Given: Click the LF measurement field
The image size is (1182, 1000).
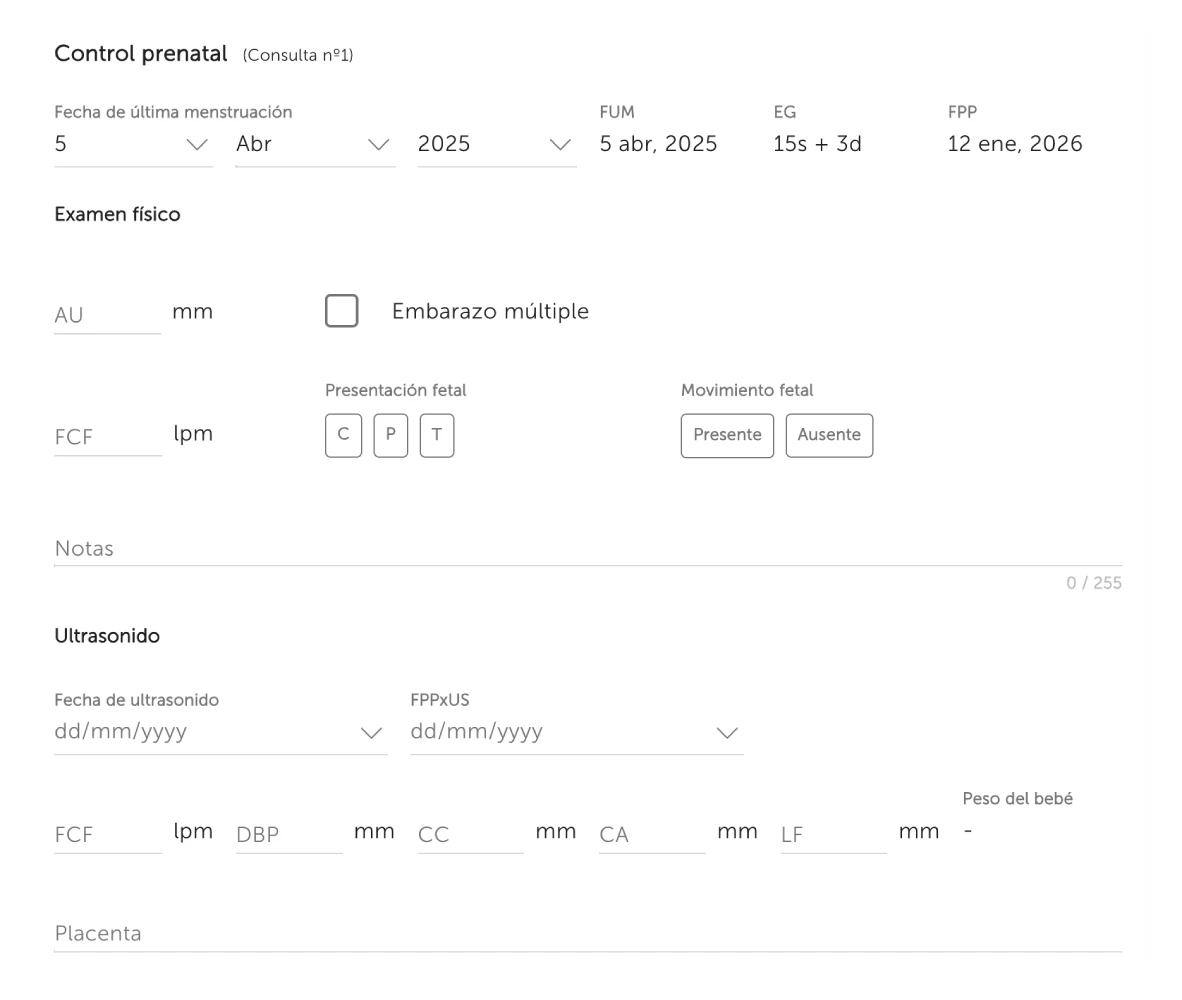Looking at the screenshot, I should coord(834,835).
